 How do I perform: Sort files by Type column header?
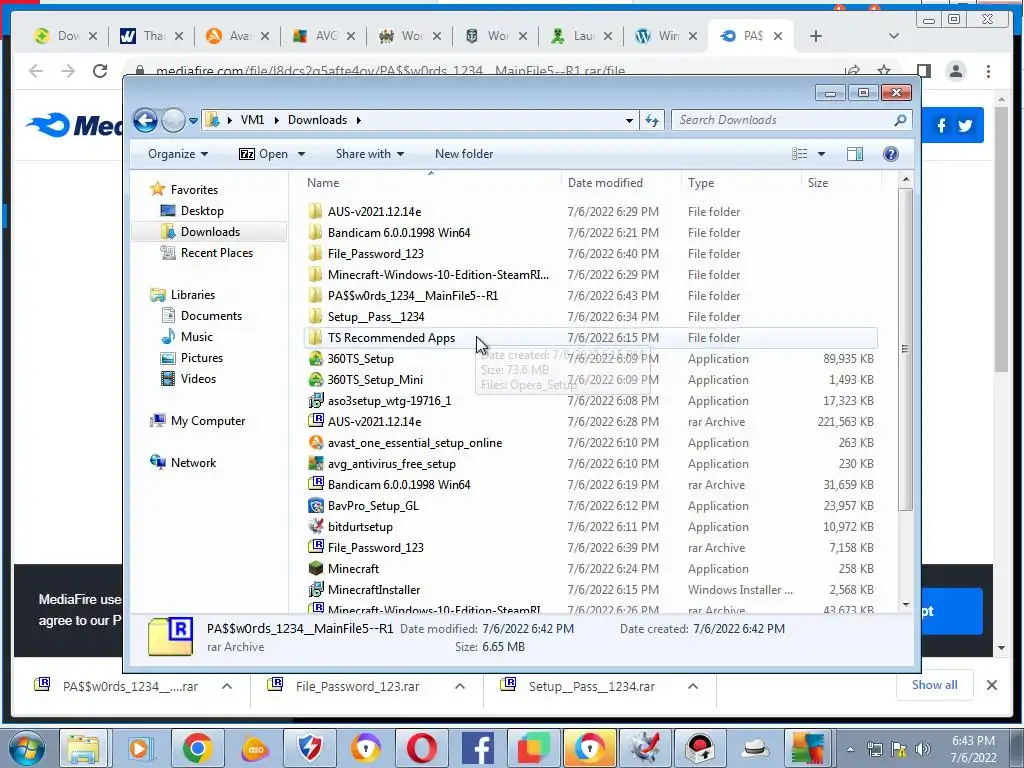pos(741,183)
